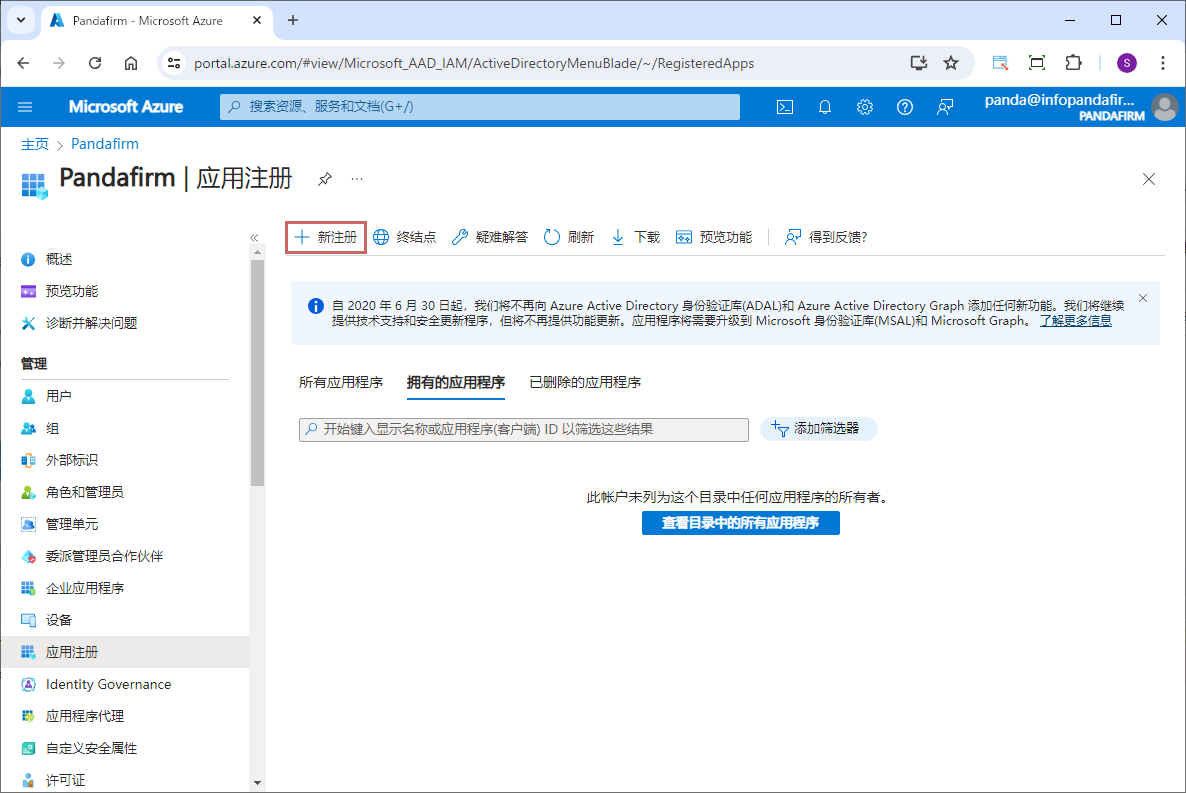1186x793 pixels.
Task: Click 刷新 to refresh the list
Action: pyautogui.click(x=569, y=237)
